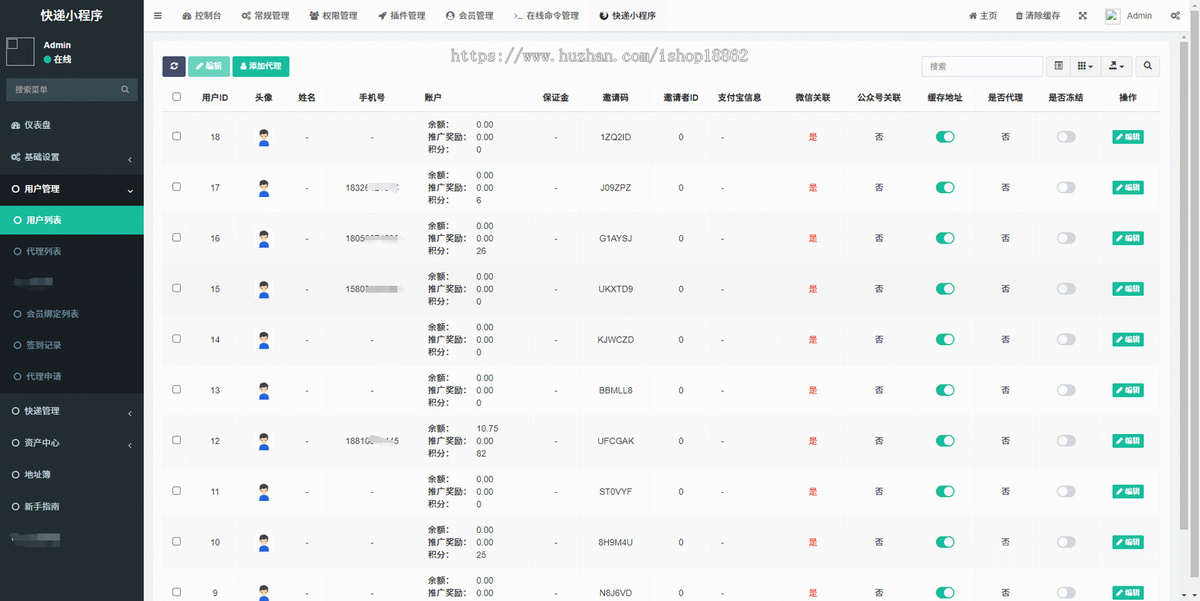Click the Admin avatar thumbnail top right
The width and height of the screenshot is (1200, 601).
pyautogui.click(x=1113, y=15)
